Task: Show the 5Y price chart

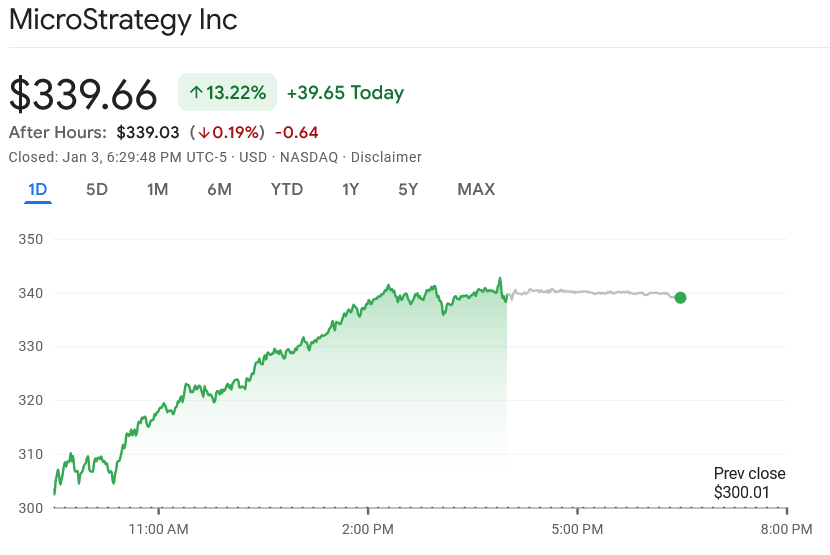Action: point(408,189)
